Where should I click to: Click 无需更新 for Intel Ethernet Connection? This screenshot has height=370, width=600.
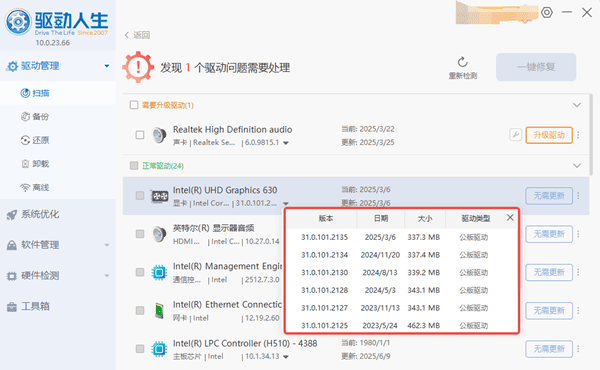[x=549, y=311]
